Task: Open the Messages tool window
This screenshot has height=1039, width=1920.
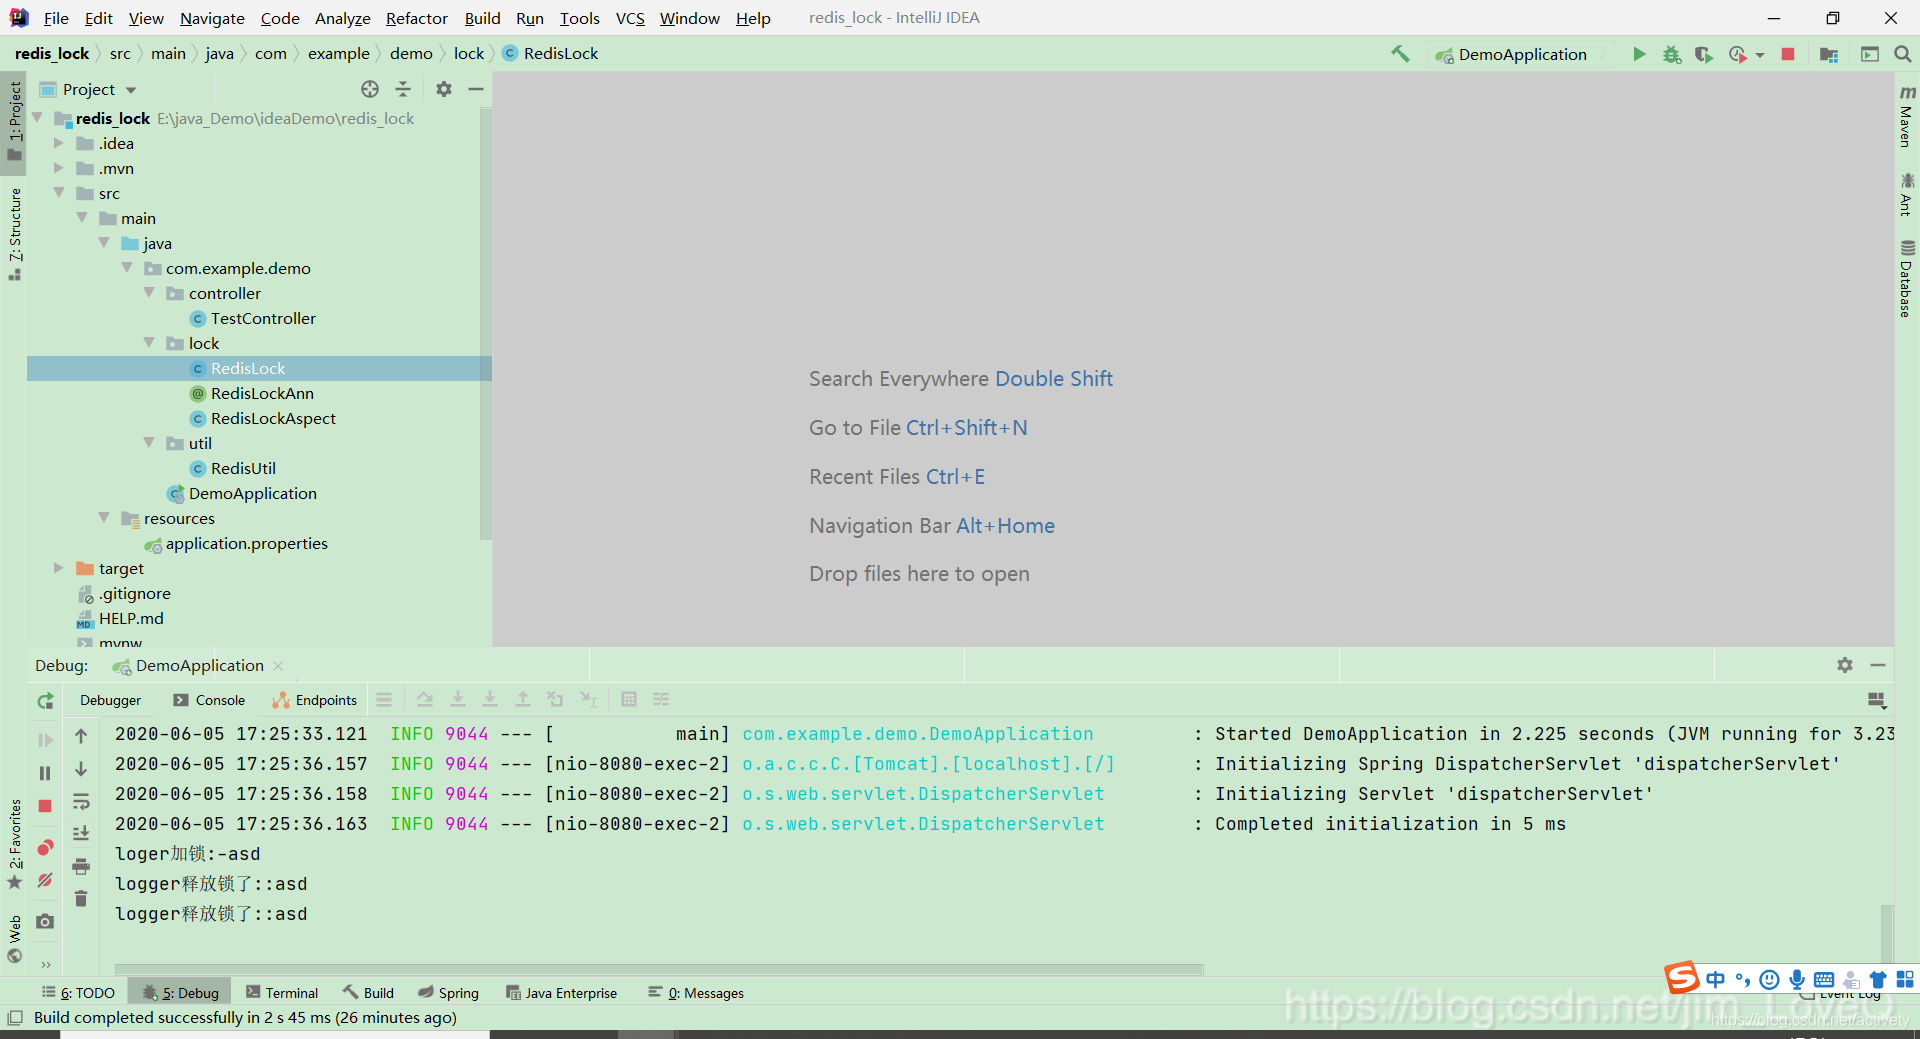Action: [x=695, y=993]
